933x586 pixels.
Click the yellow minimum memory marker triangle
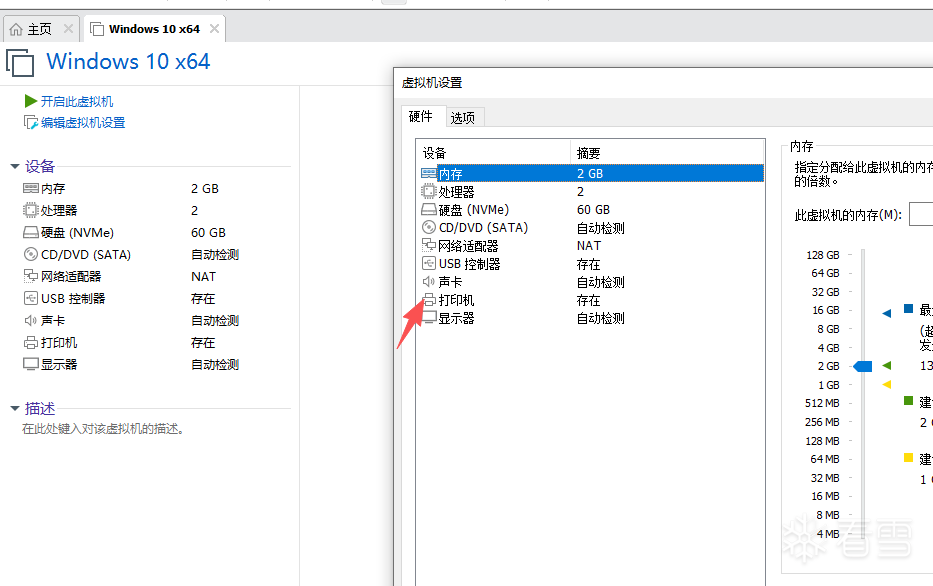pos(887,384)
